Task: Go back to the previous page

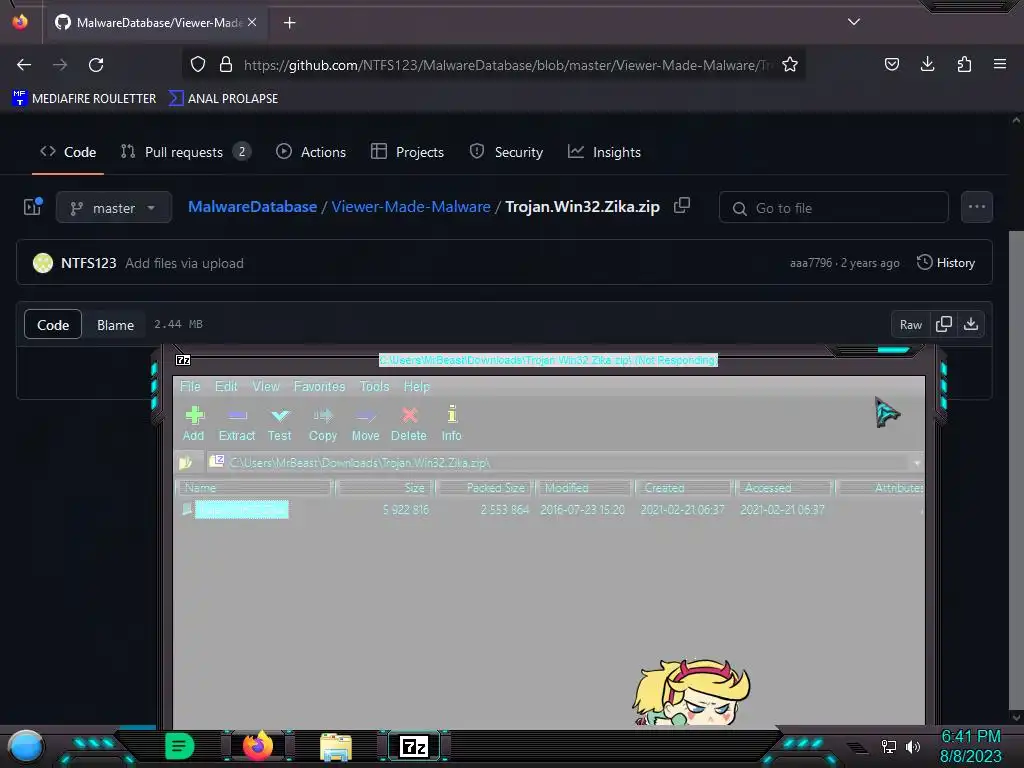Action: (24, 65)
